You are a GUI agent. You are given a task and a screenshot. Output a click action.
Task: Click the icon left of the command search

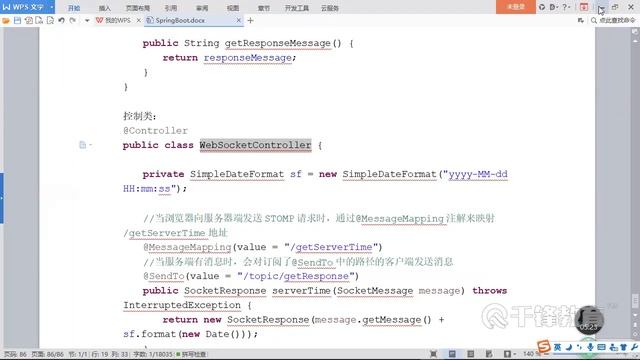[580, 20]
